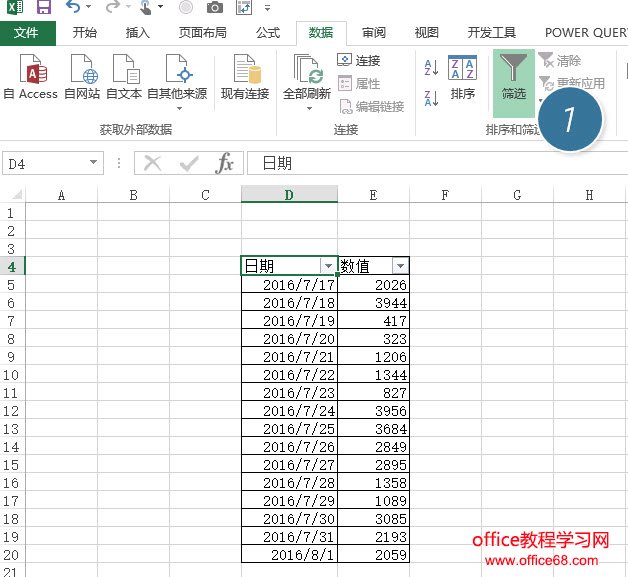Select the cell with value 2059
Screen dimensions: 628x577
click(x=373, y=555)
